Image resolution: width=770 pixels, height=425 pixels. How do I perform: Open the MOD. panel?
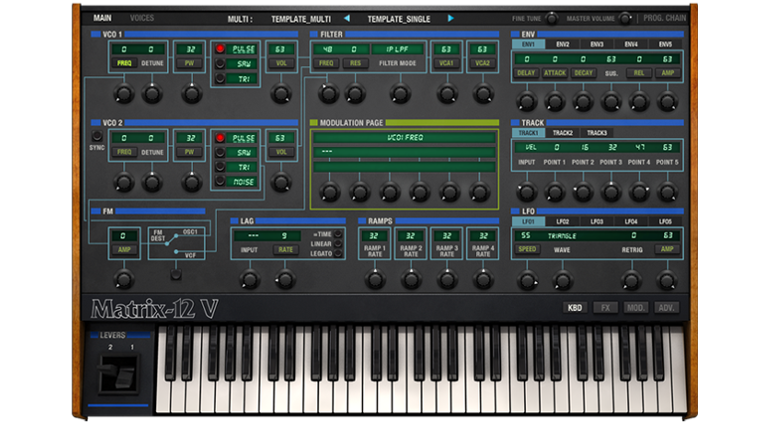point(635,308)
